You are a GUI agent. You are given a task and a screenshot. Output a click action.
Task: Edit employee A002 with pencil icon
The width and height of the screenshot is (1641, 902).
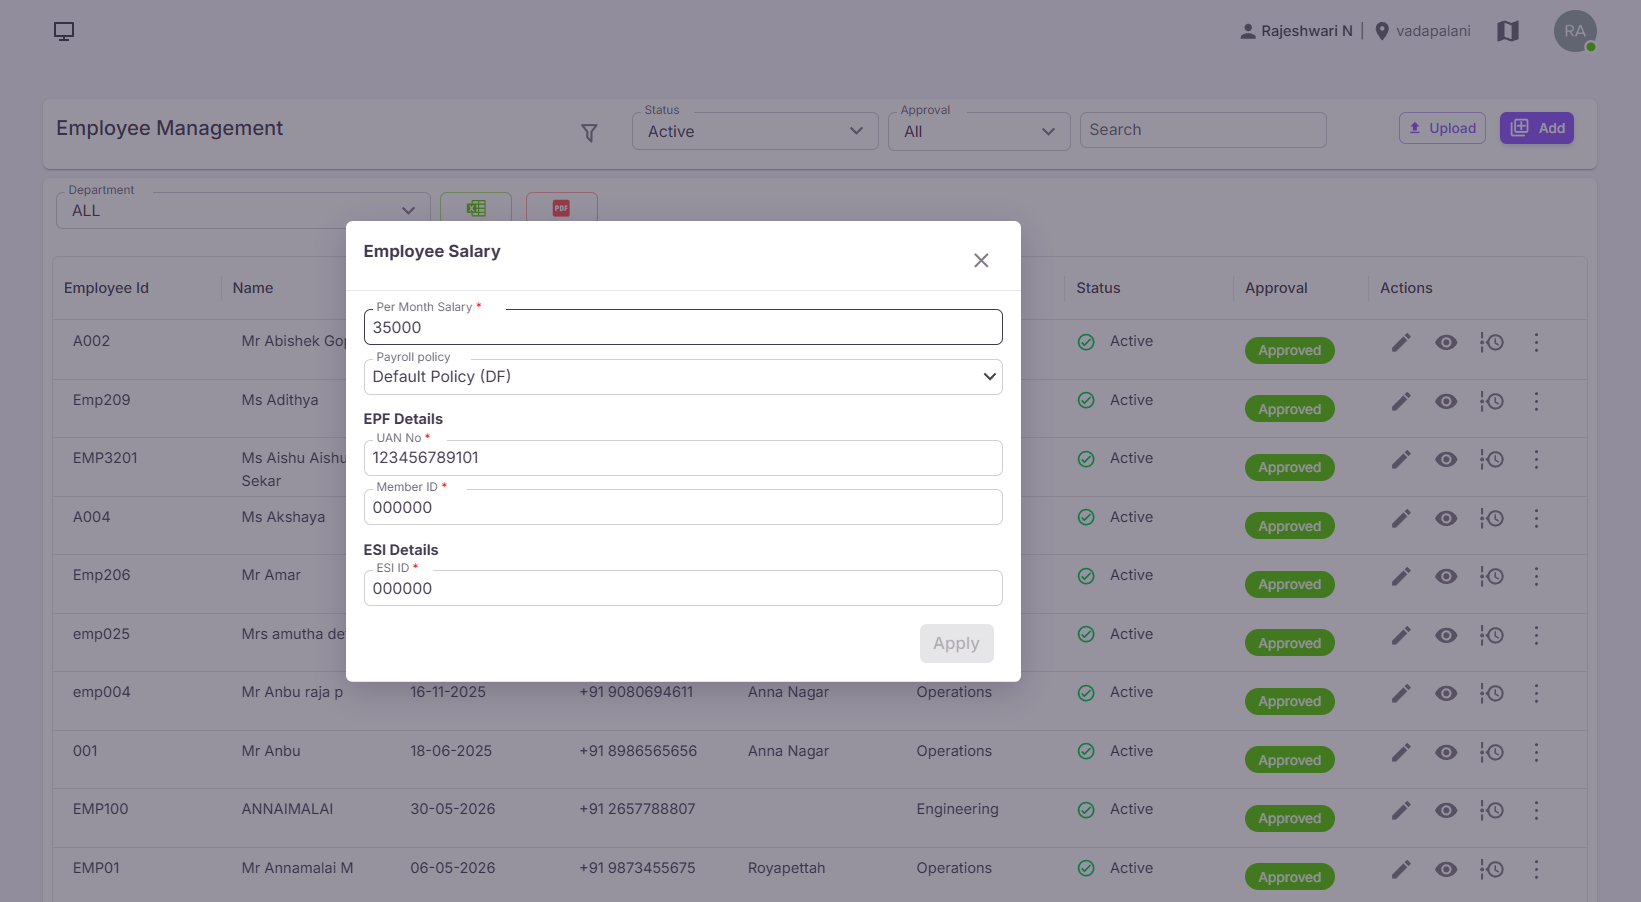coord(1401,342)
